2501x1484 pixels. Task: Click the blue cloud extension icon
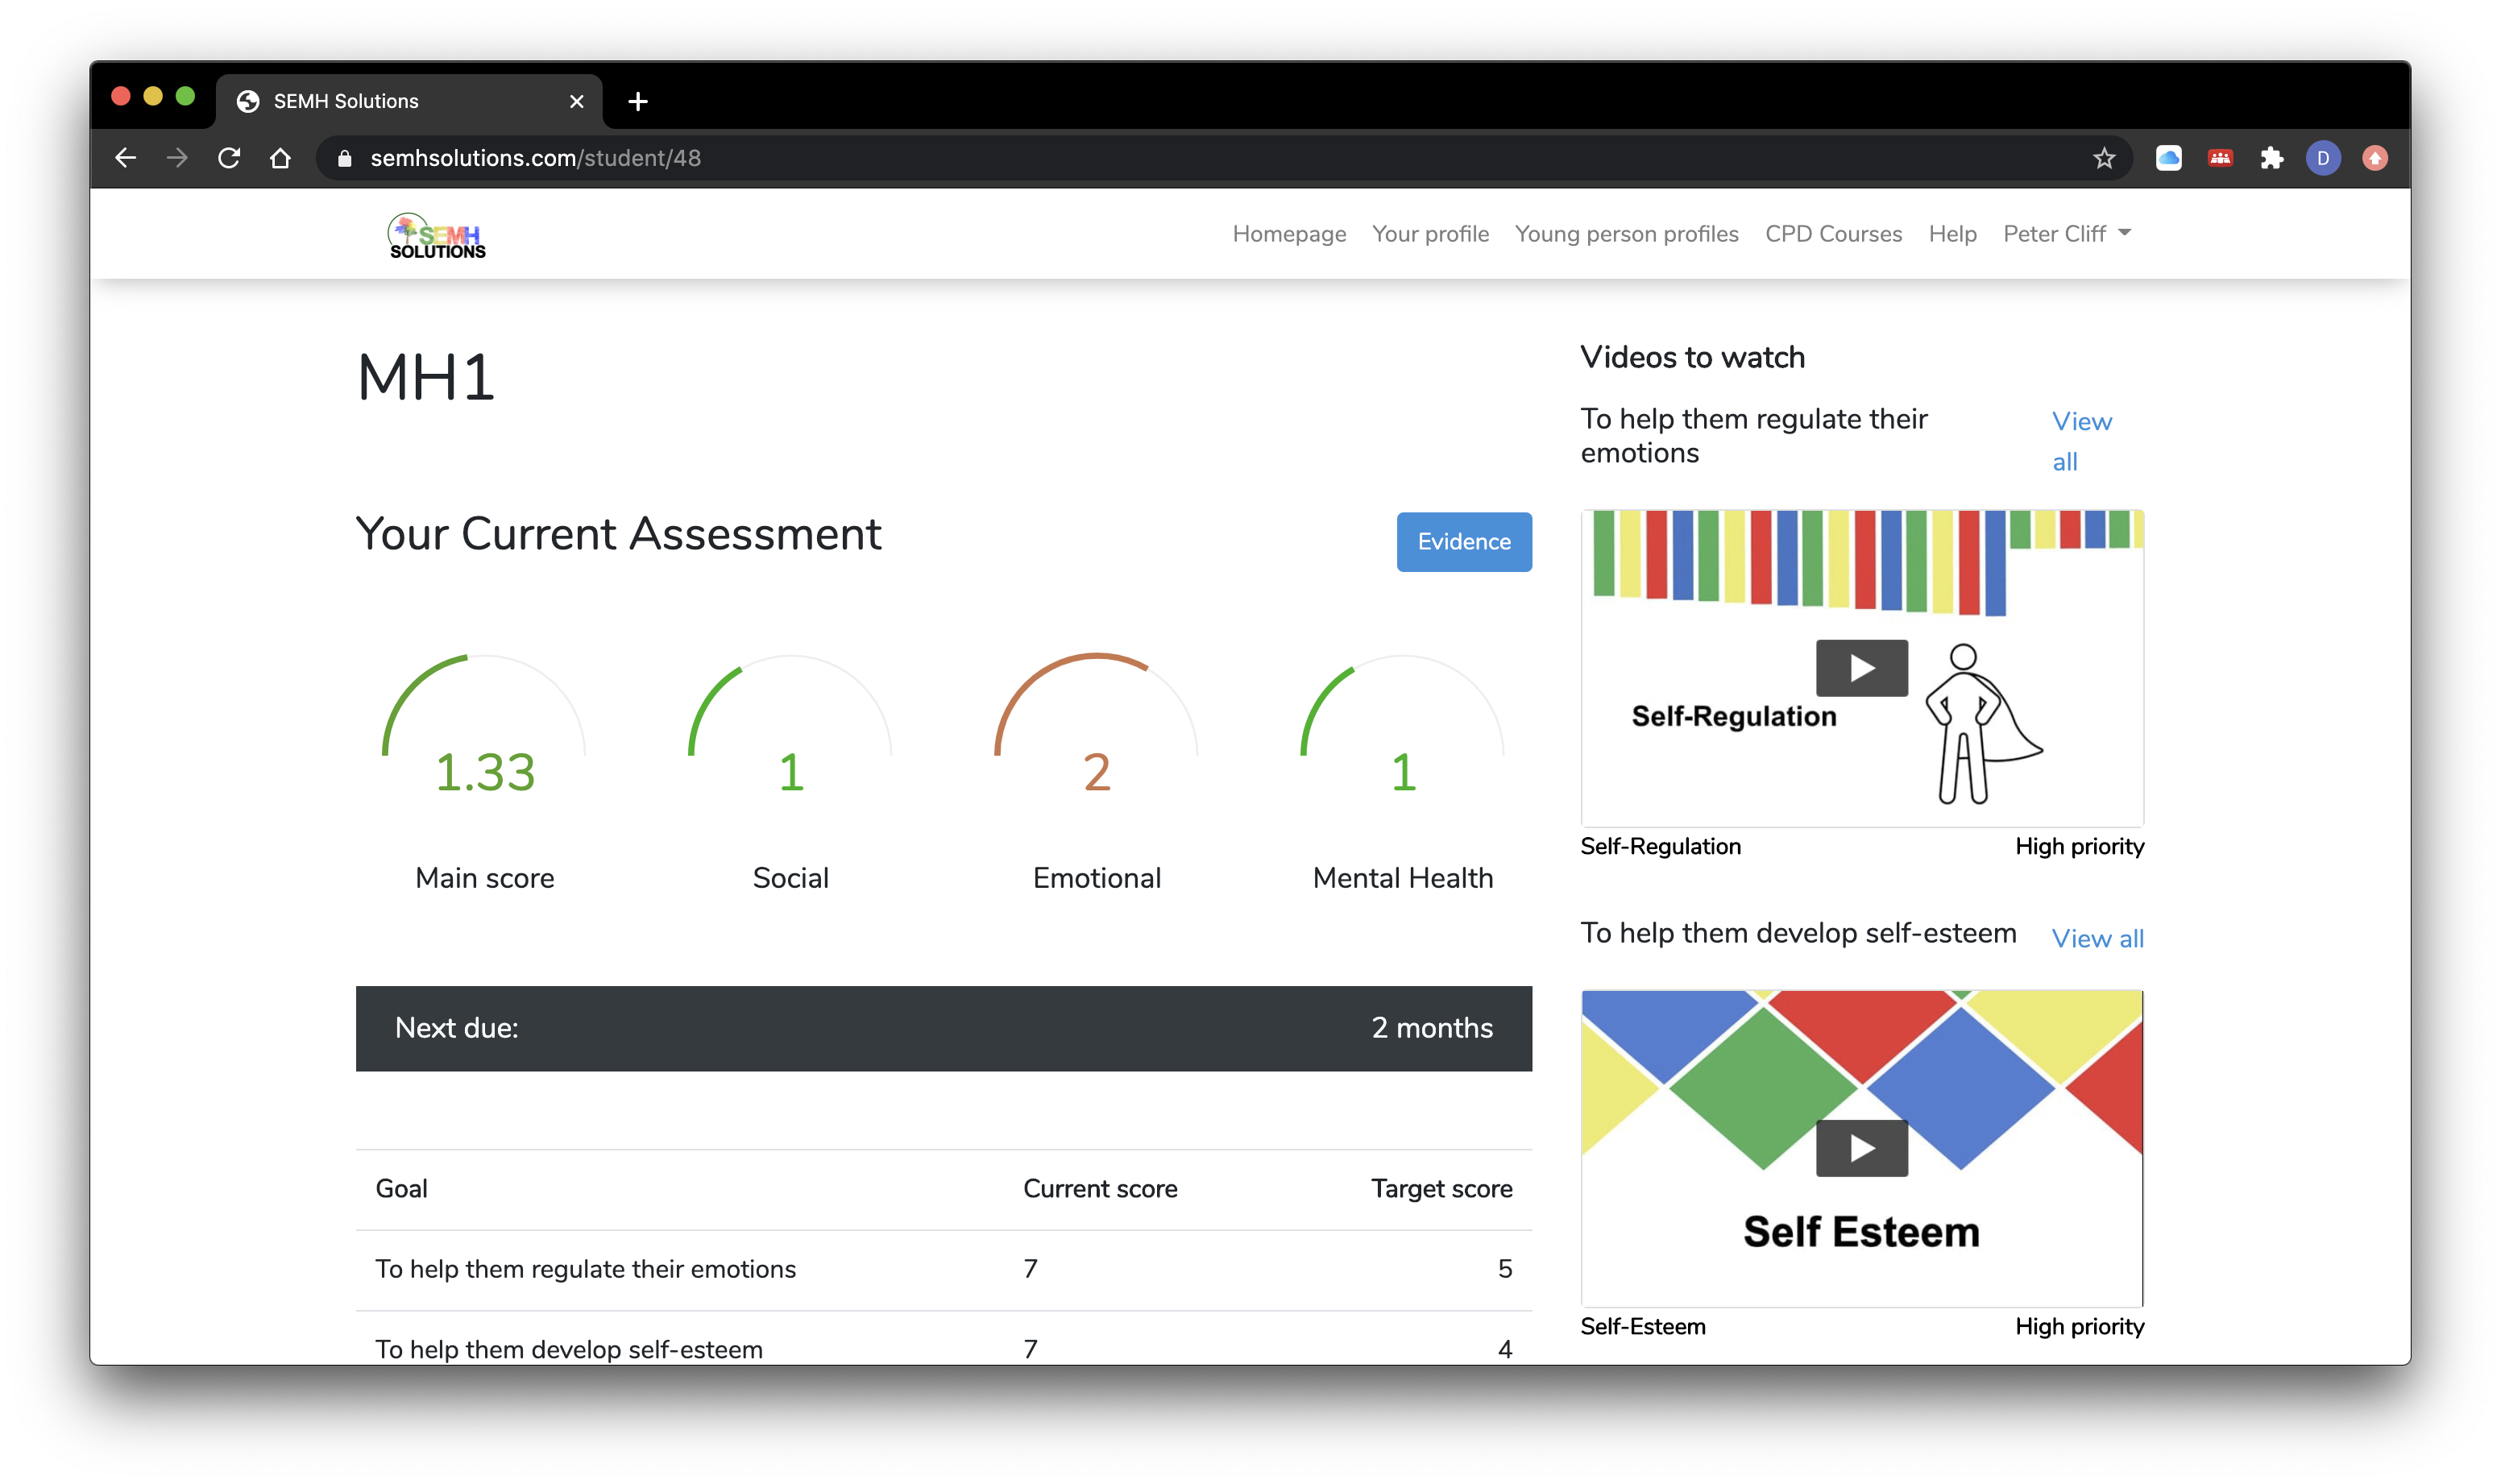pos(2168,158)
